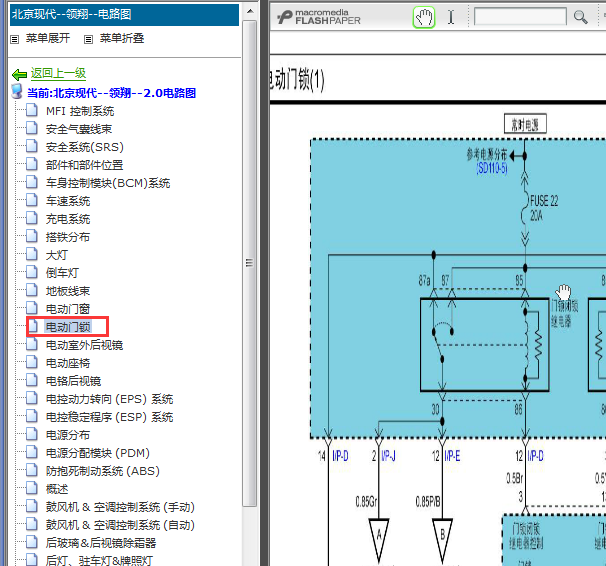Open the 电动门锁 tree item
The height and width of the screenshot is (566, 606).
point(68,327)
